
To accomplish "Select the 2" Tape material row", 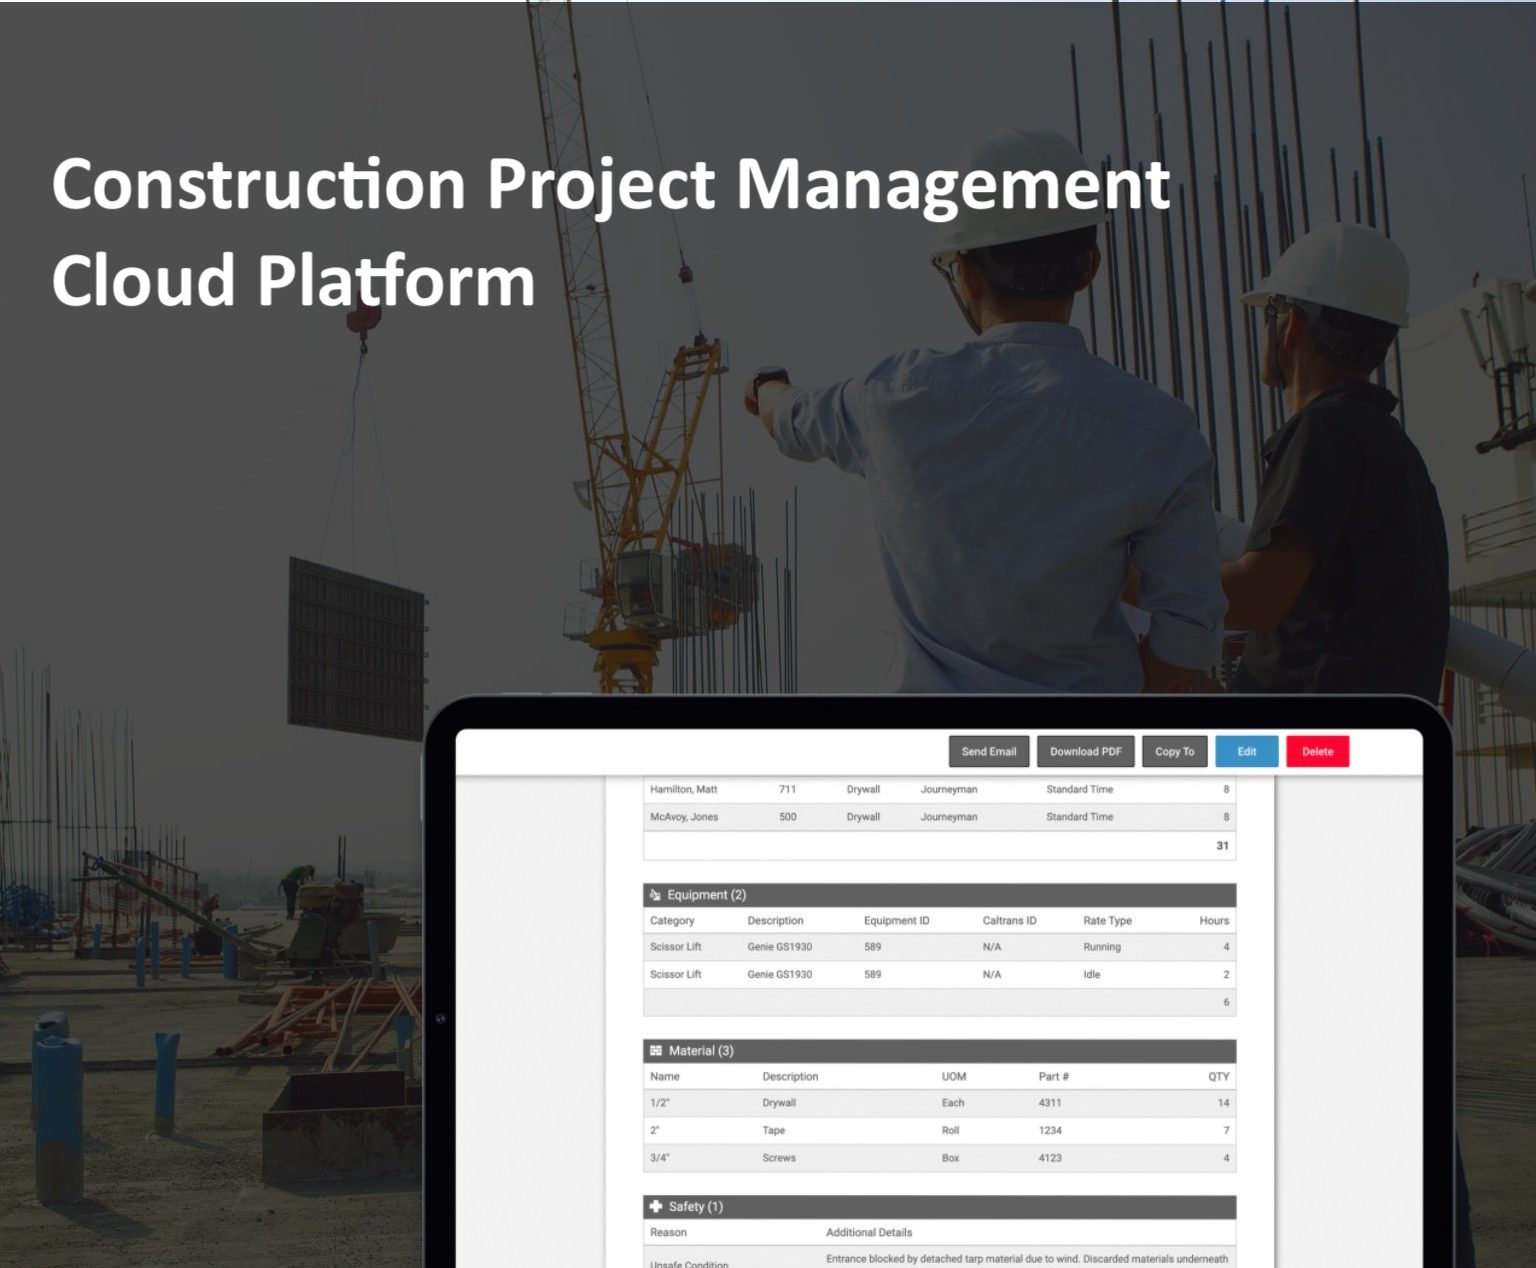I will 938,1131.
